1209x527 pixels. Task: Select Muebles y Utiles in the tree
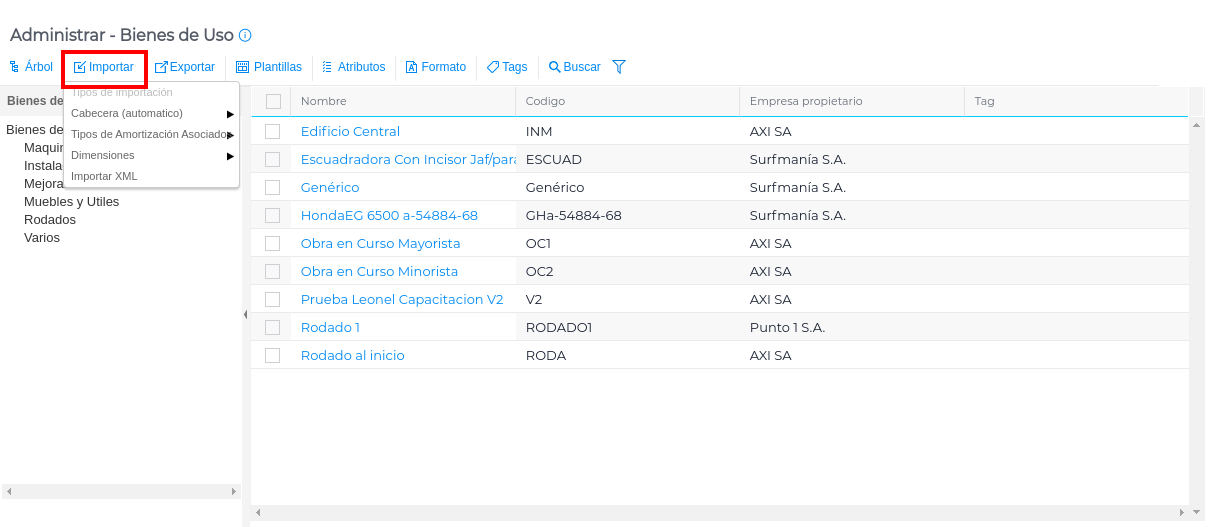71,201
